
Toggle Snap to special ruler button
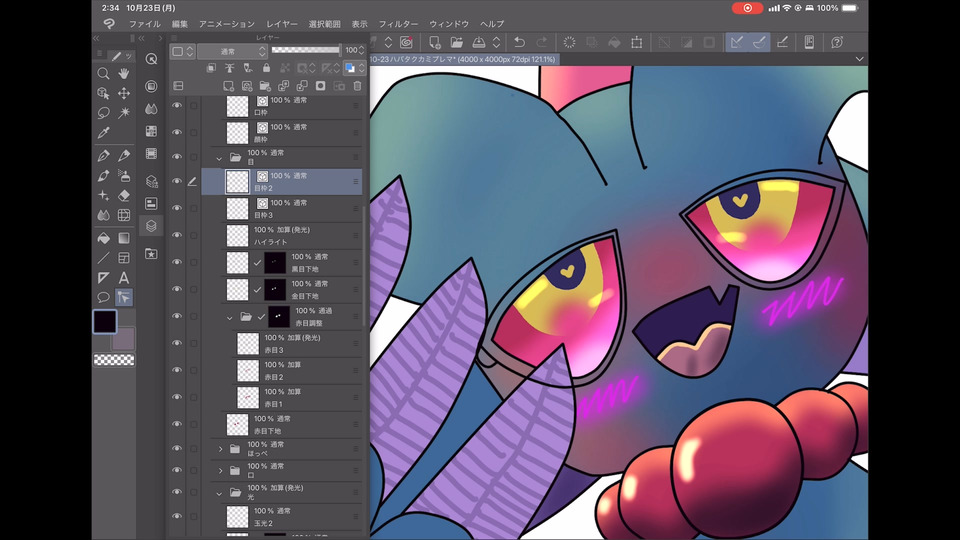(x=759, y=42)
